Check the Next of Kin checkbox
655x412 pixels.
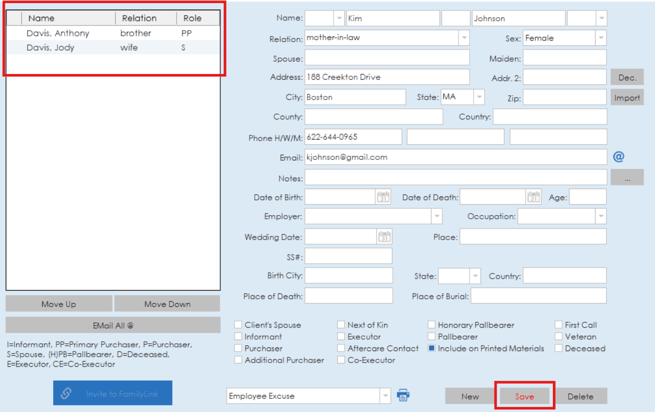pyautogui.click(x=340, y=325)
